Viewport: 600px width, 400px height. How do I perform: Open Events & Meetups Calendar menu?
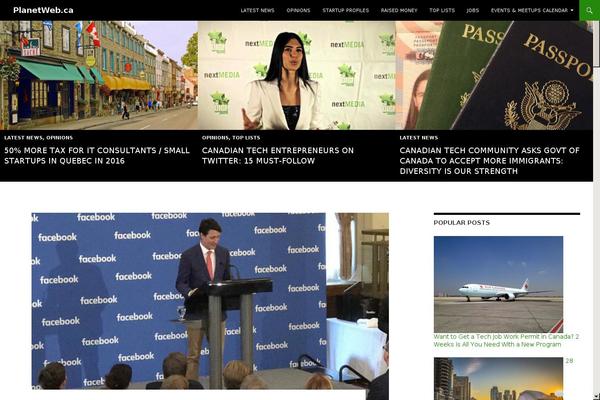pyautogui.click(x=529, y=10)
